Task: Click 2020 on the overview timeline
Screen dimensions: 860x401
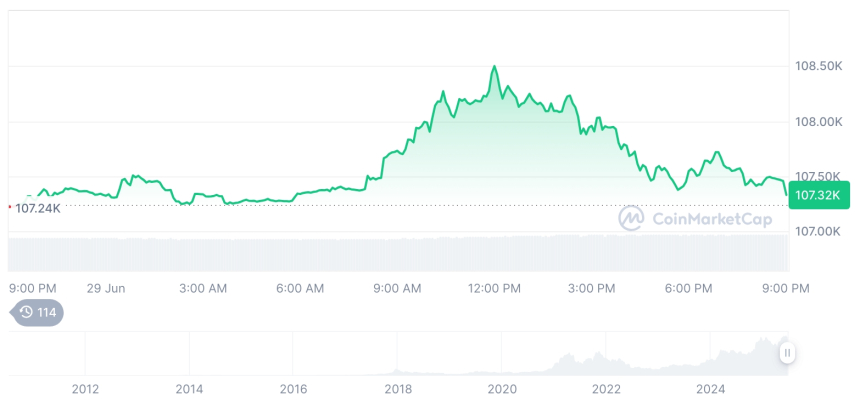Action: click(502, 388)
